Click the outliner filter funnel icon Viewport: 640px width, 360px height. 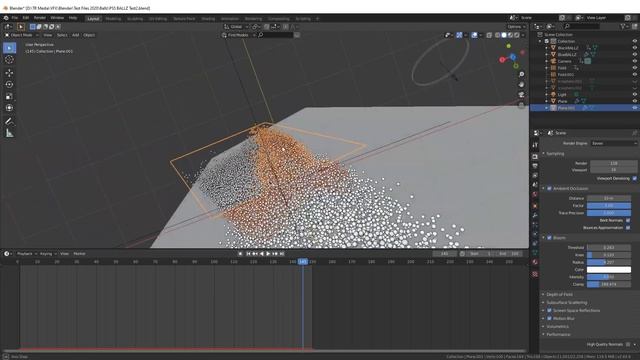coord(623,26)
